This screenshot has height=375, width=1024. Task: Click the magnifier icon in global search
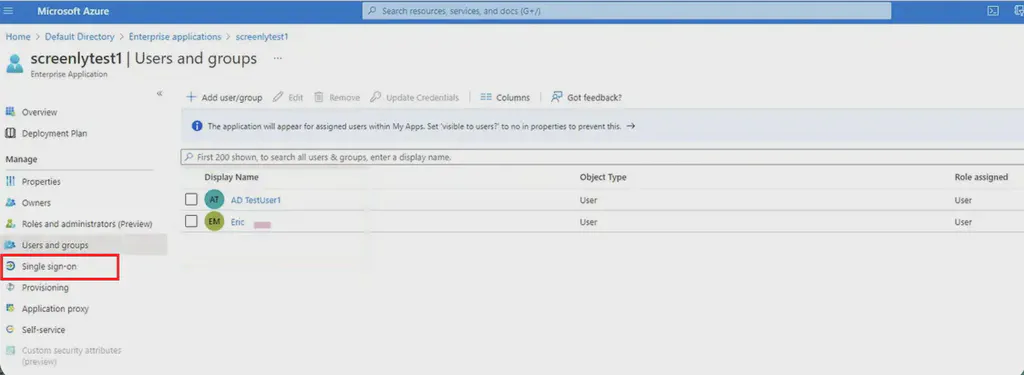373,11
